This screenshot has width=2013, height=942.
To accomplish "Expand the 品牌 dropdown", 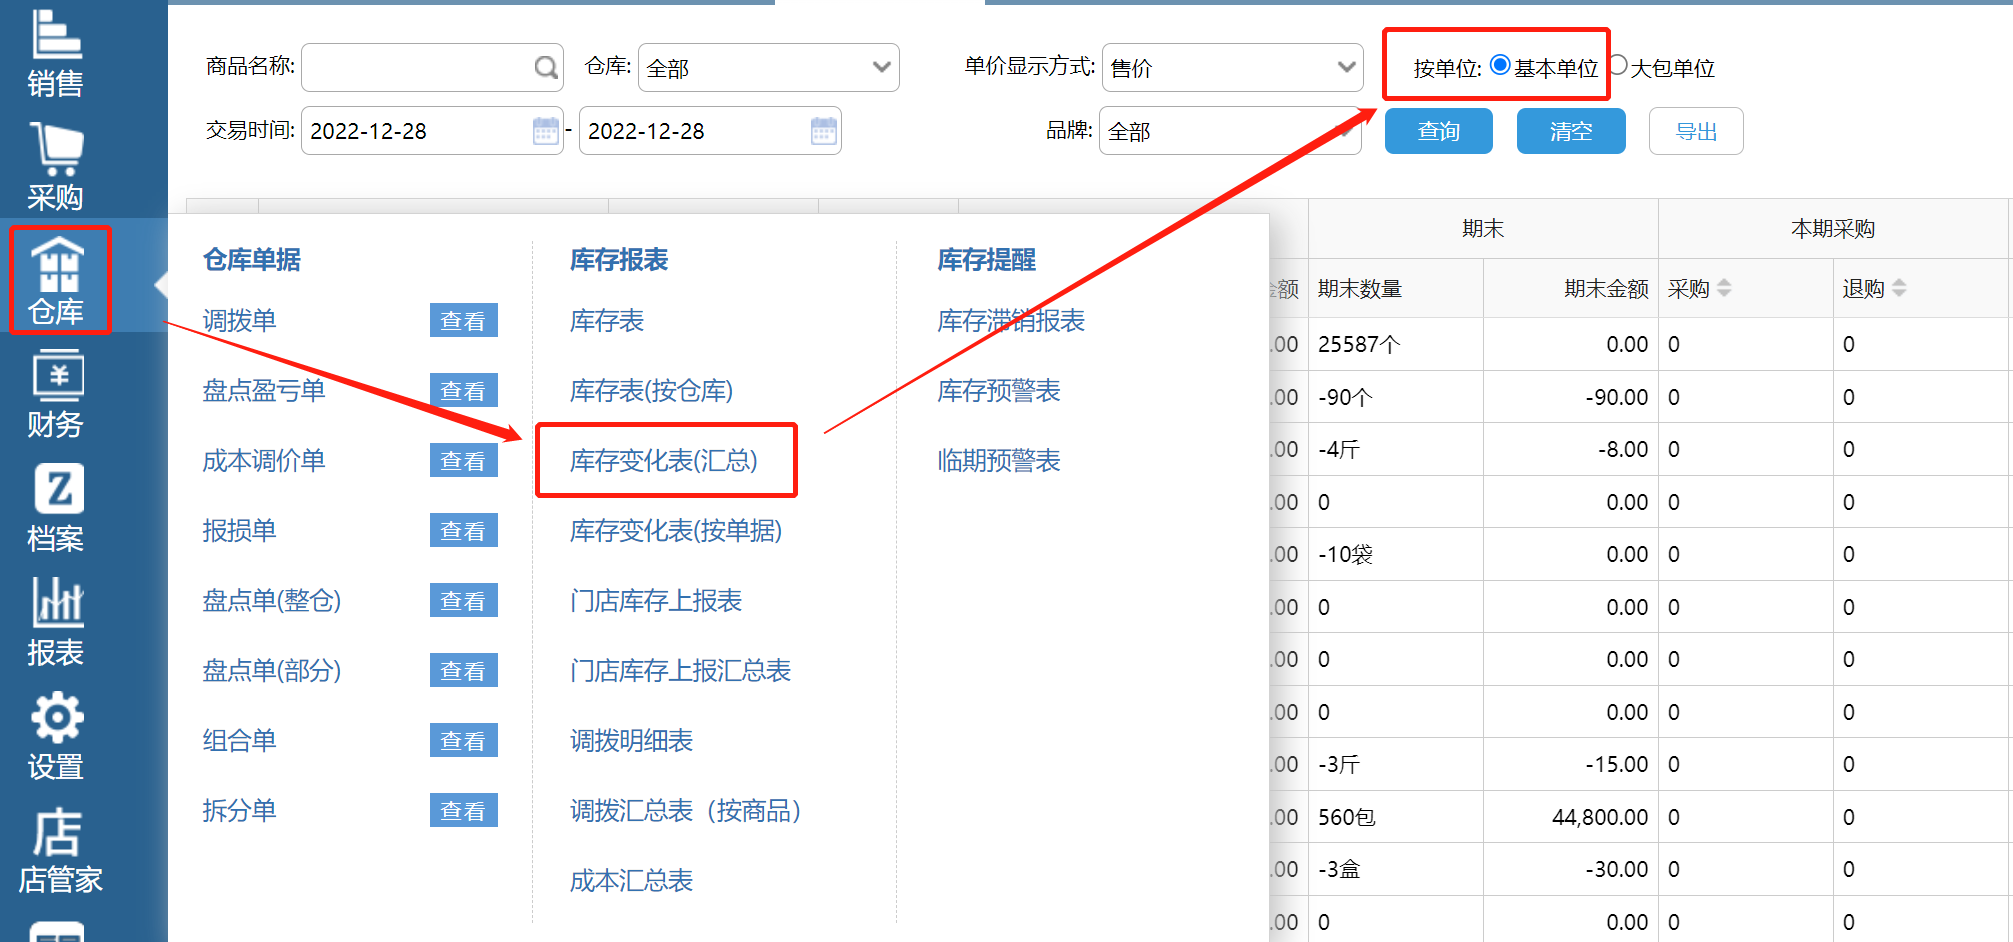I will tap(1231, 131).
